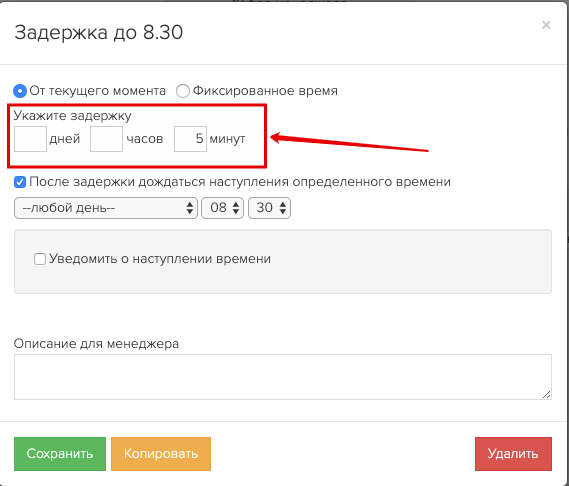Click the 'Фиксированное время' label text
This screenshot has width=569, height=486.
coord(265,91)
